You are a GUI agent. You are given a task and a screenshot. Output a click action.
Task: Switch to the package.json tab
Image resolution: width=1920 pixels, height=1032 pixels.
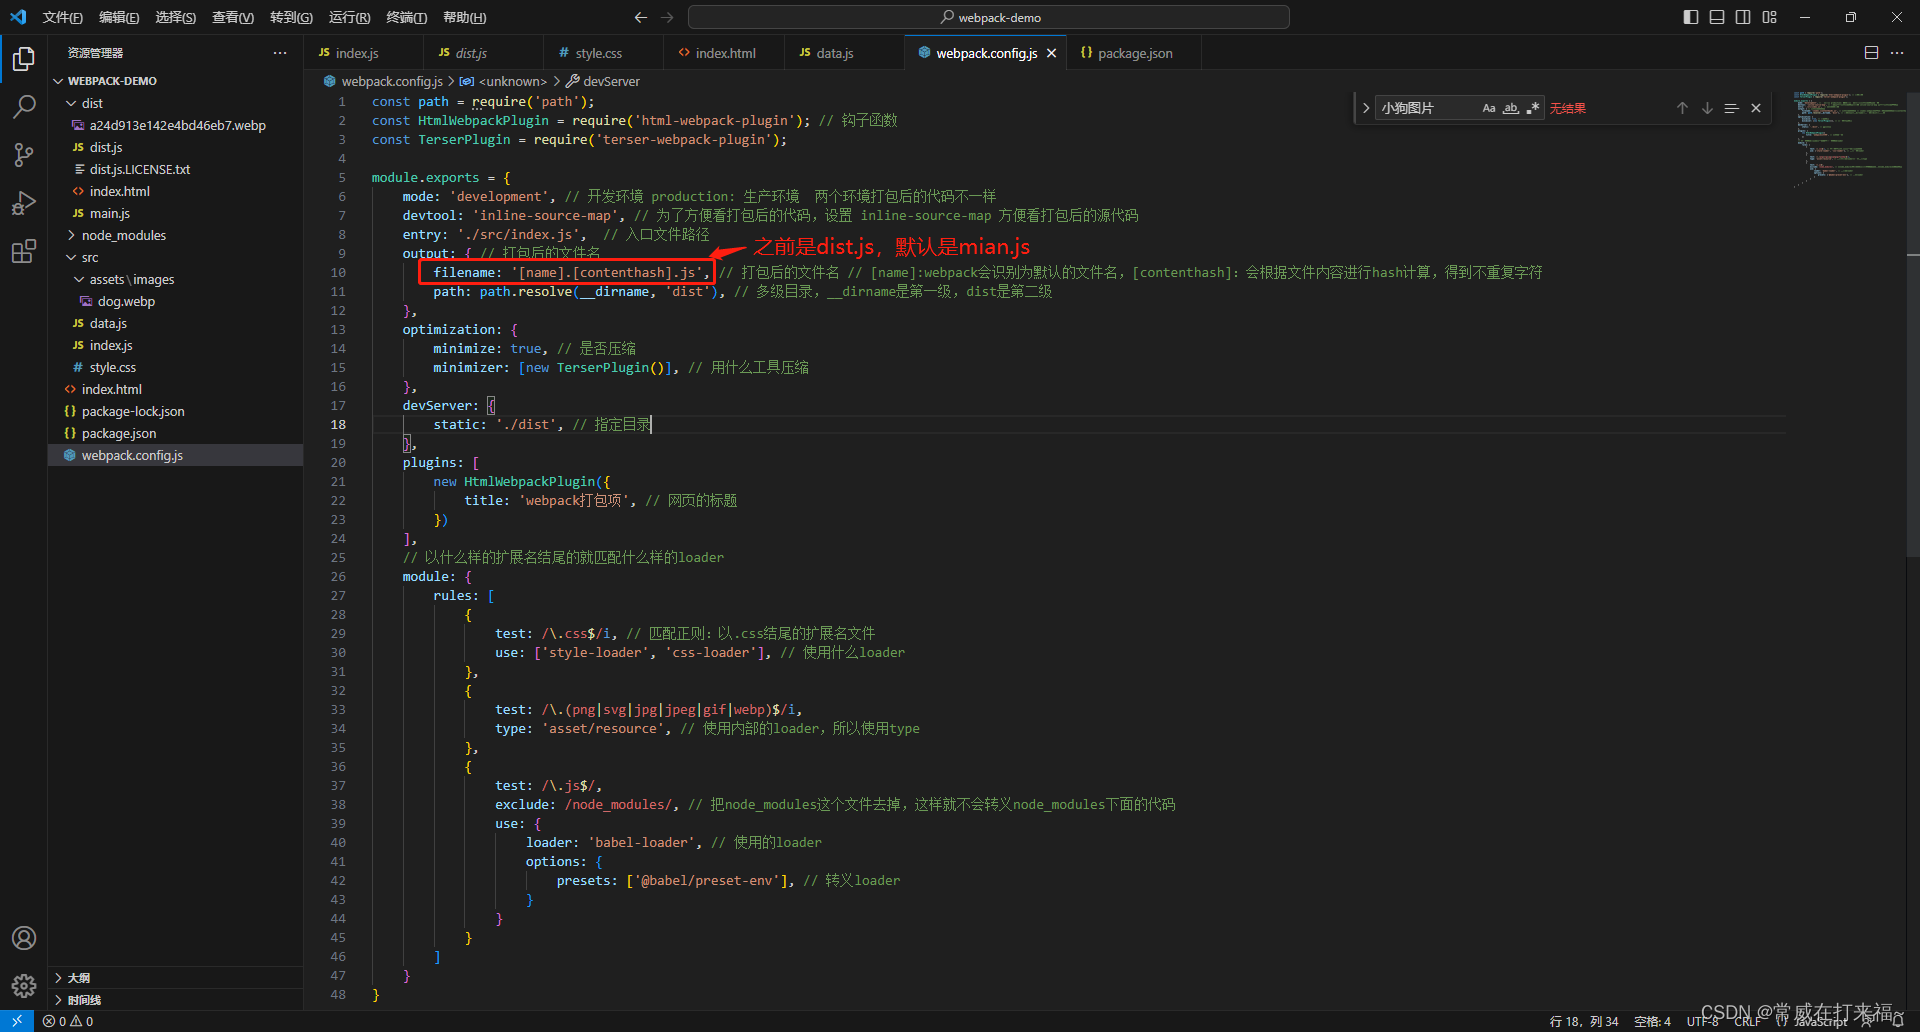1135,53
